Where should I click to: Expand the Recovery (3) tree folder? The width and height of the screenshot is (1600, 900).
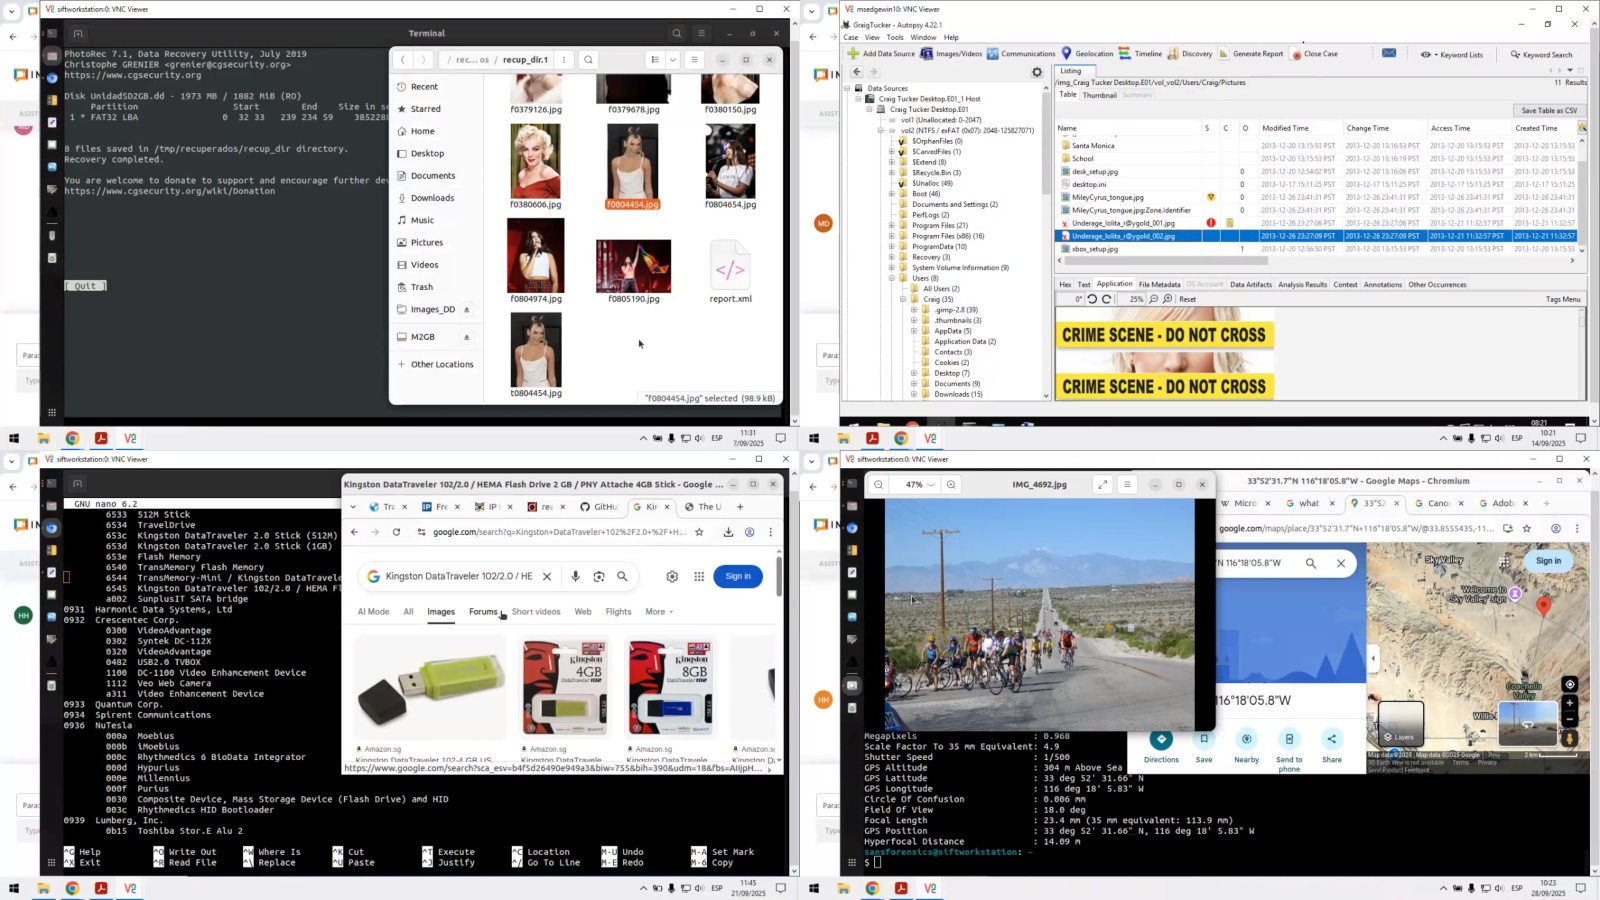(892, 257)
